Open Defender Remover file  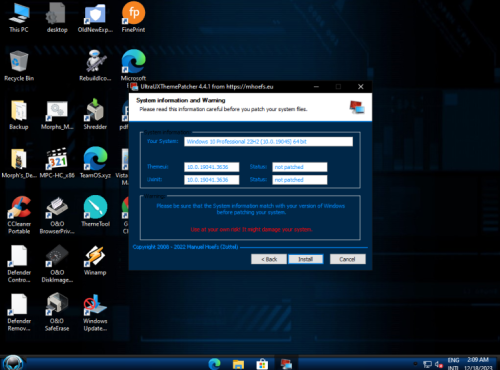(19, 313)
